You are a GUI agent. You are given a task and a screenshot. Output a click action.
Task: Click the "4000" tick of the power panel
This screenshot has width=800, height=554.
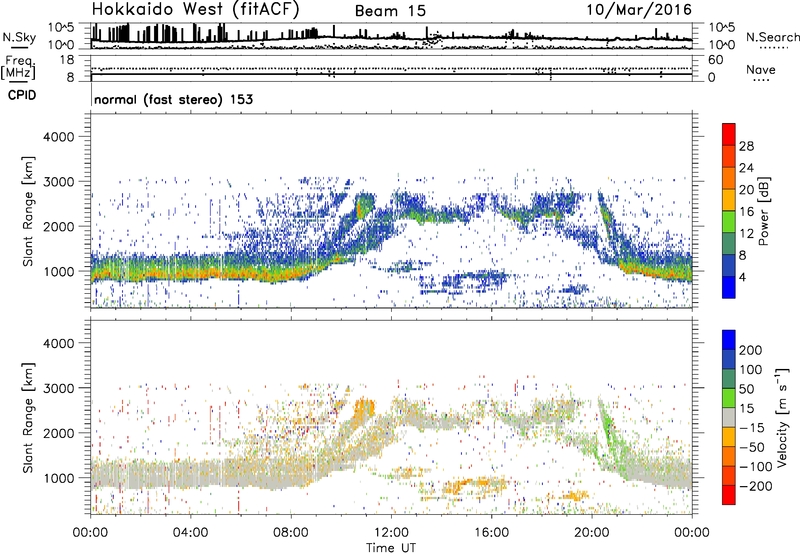(59, 137)
